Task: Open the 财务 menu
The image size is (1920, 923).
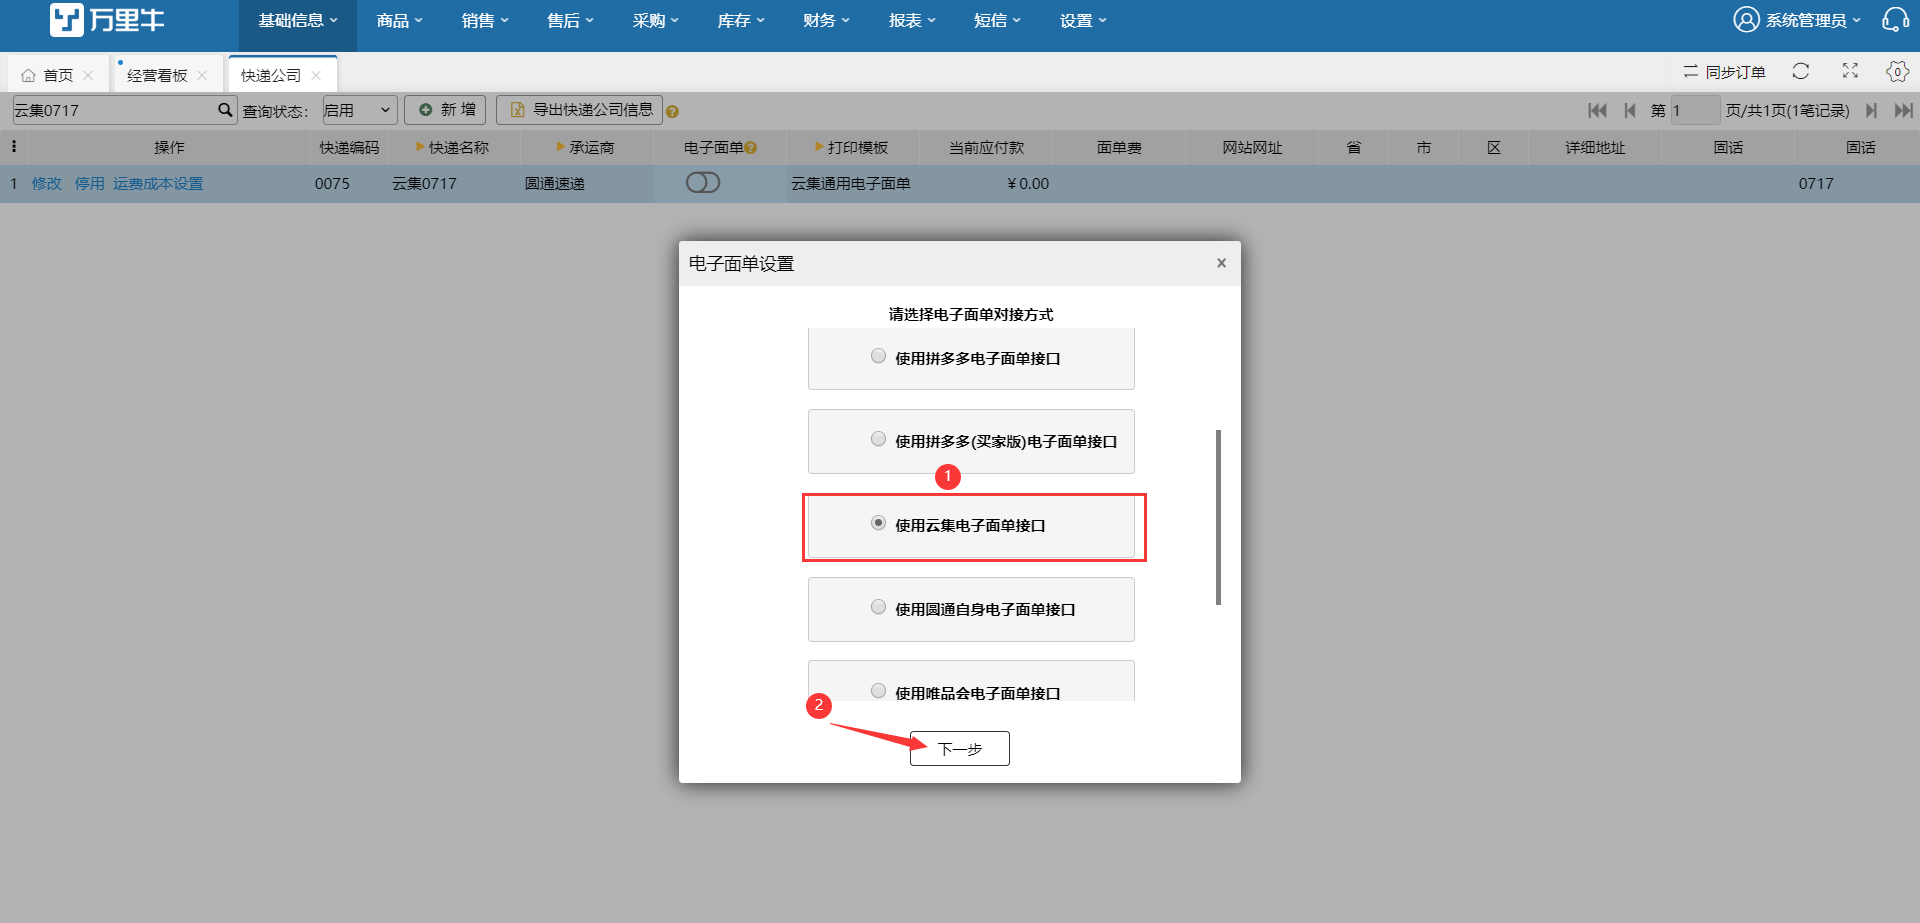Action: click(826, 20)
